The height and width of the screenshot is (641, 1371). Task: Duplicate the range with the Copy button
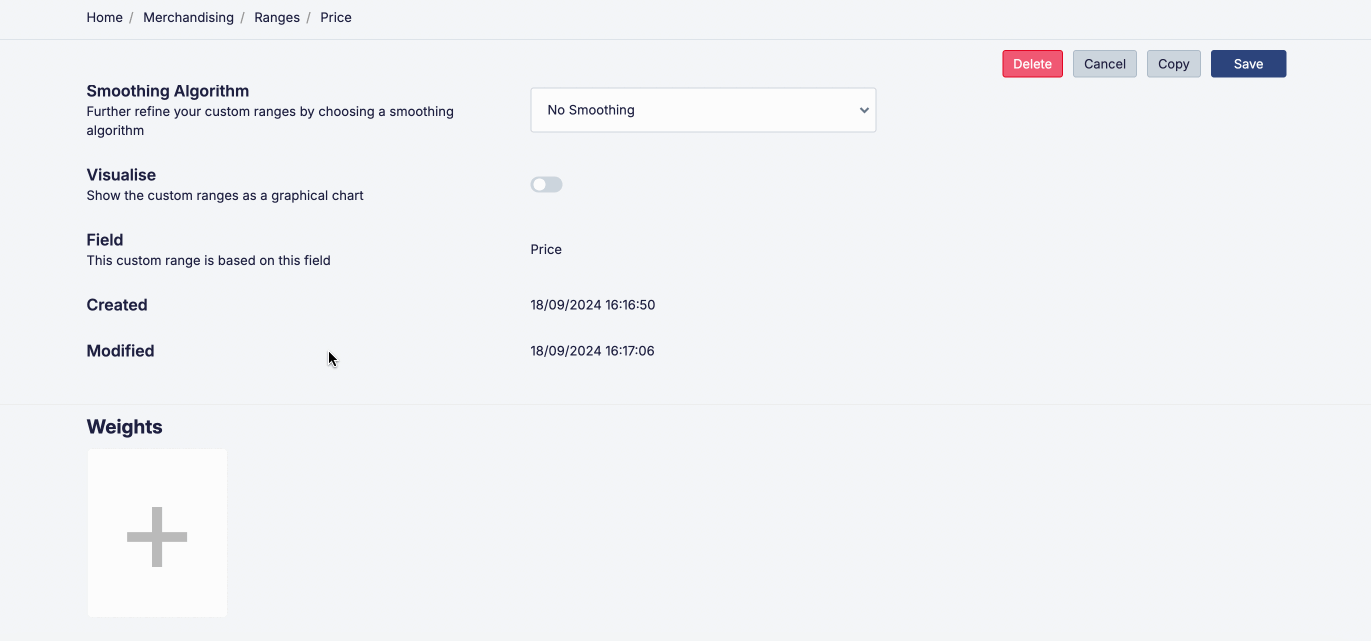1173,64
